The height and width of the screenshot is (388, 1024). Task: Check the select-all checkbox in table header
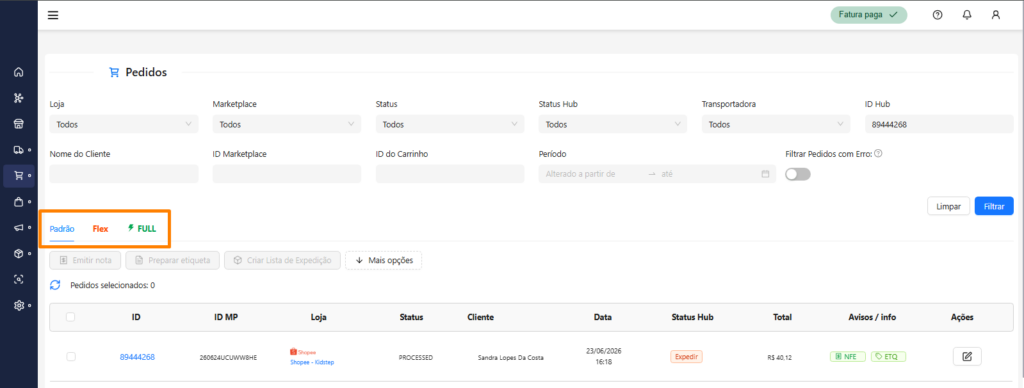click(x=71, y=317)
